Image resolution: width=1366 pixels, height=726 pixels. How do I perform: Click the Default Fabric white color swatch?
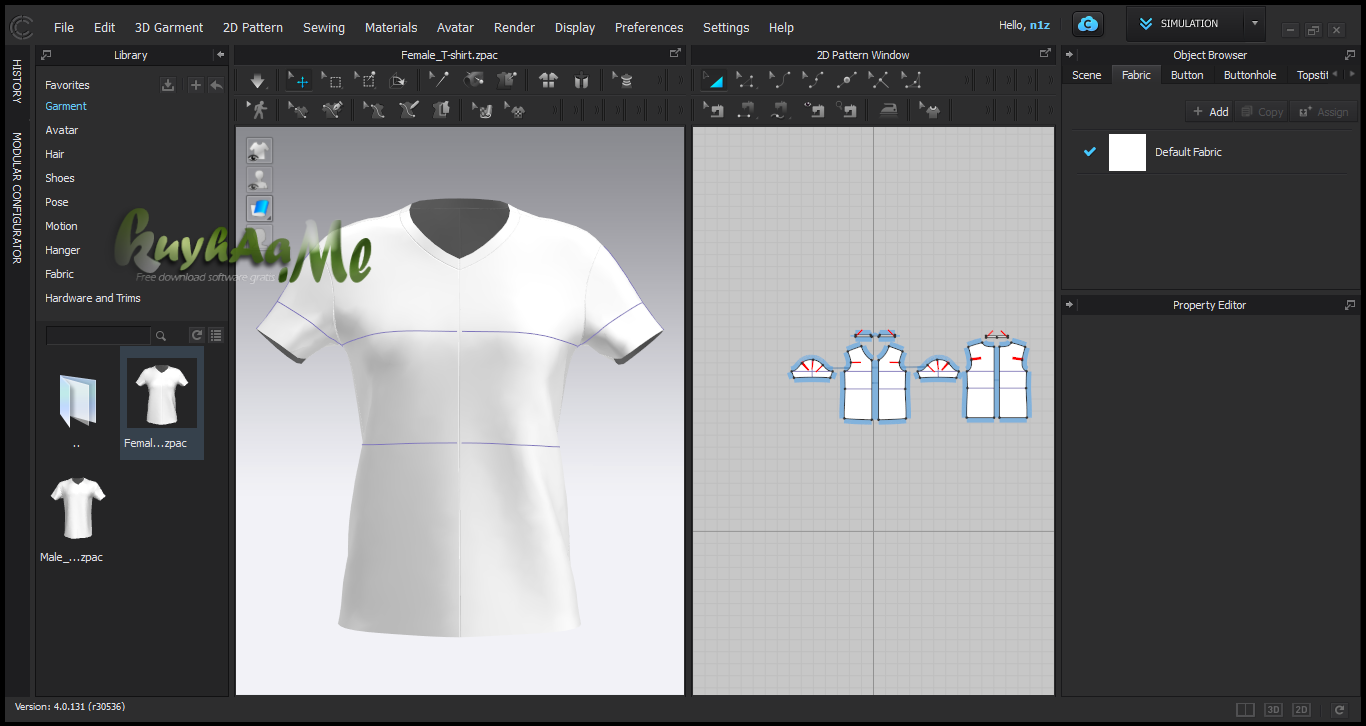(1127, 152)
